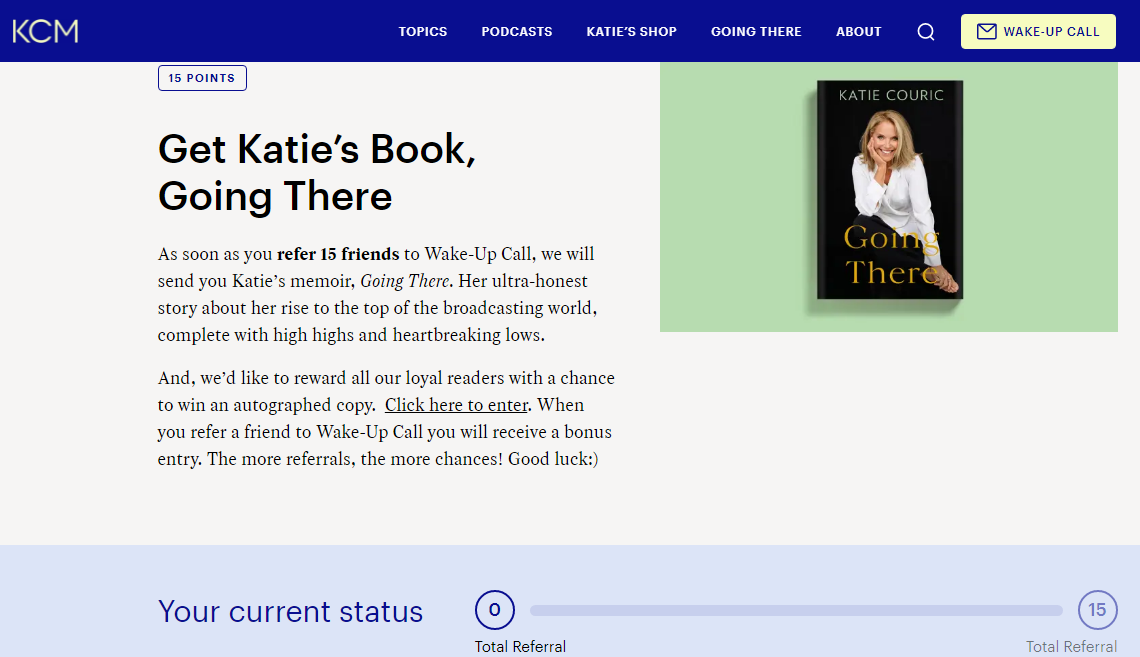The width and height of the screenshot is (1140, 657).
Task: Follow the 'Click here to enter' link
Action: tap(457, 405)
